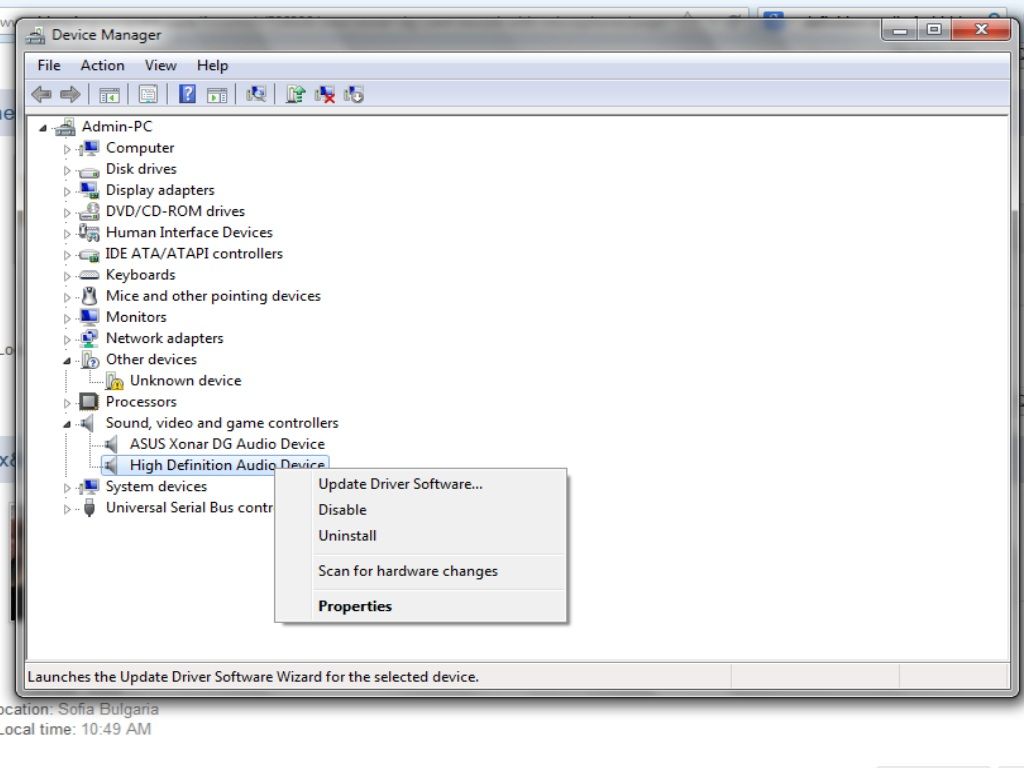Toggle the Show/Hide Console Tree toolbar icon

109,95
